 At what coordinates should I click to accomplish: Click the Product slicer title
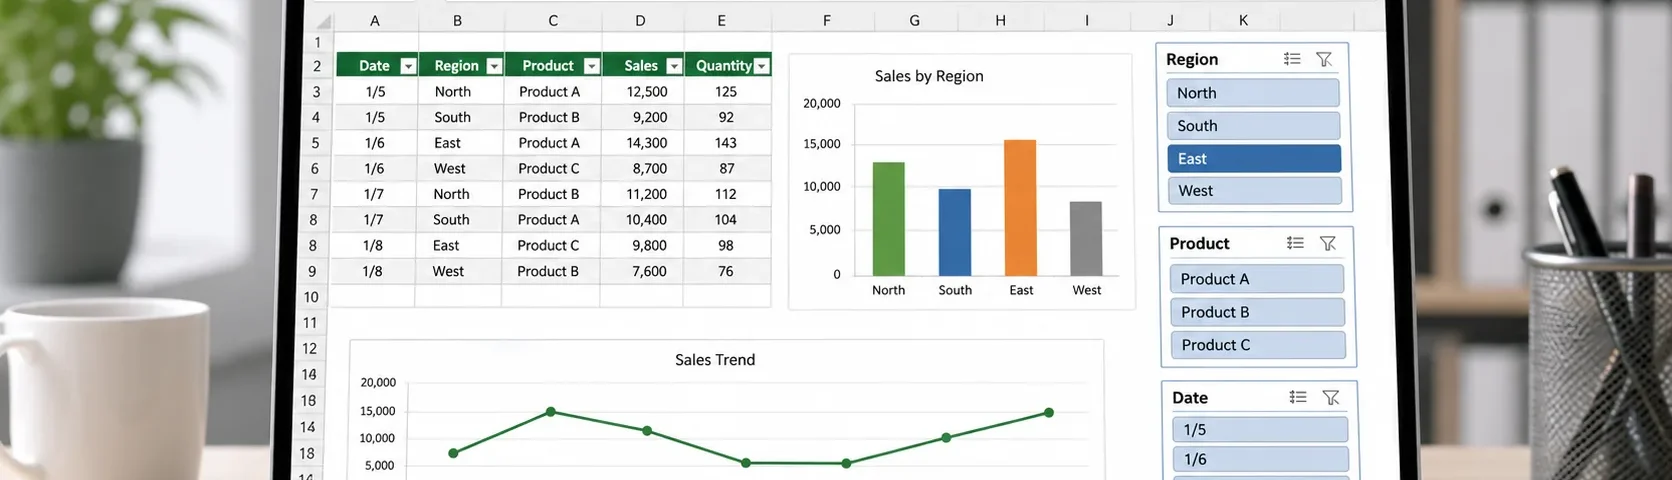coord(1199,243)
